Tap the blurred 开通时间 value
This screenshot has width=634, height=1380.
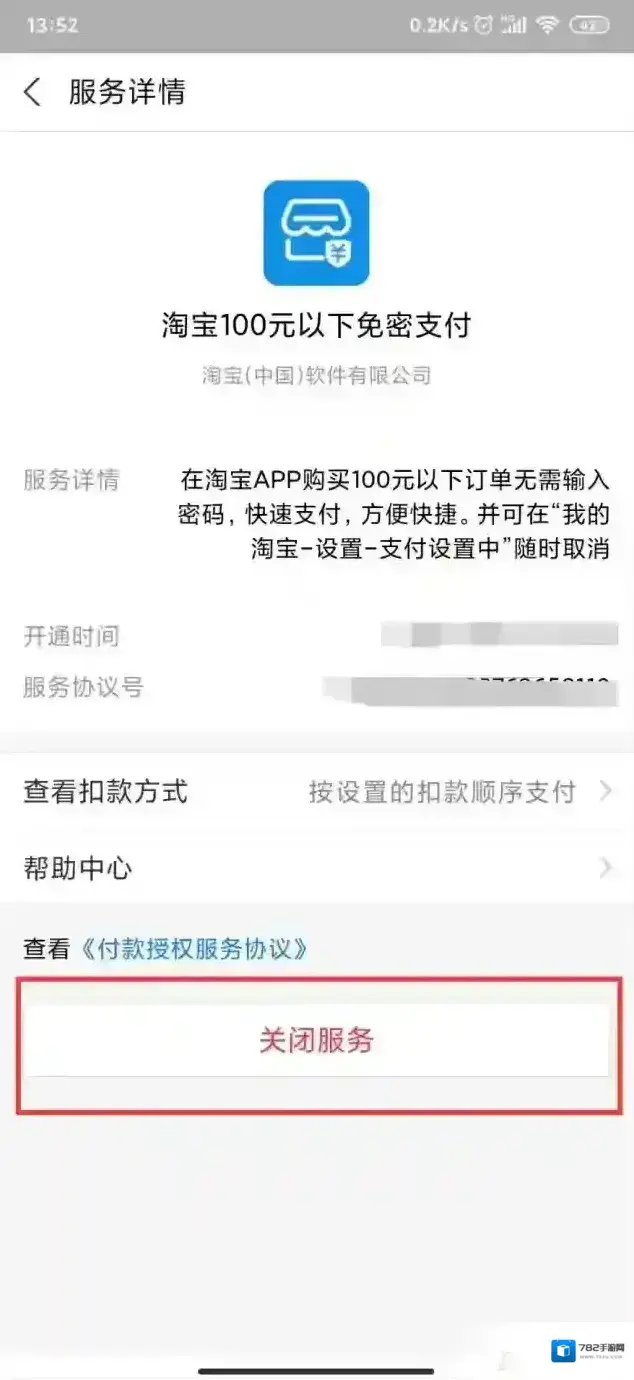click(500, 635)
